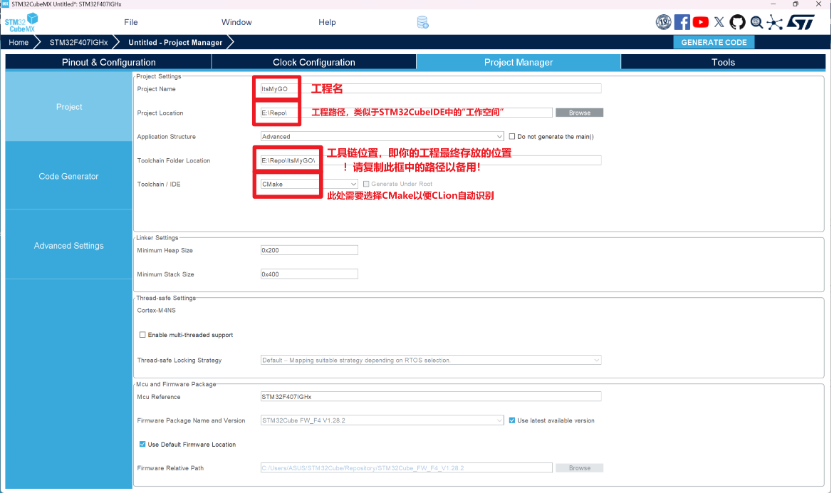The image size is (831, 493).
Task: Open the Facebook icon link
Action: tap(682, 22)
